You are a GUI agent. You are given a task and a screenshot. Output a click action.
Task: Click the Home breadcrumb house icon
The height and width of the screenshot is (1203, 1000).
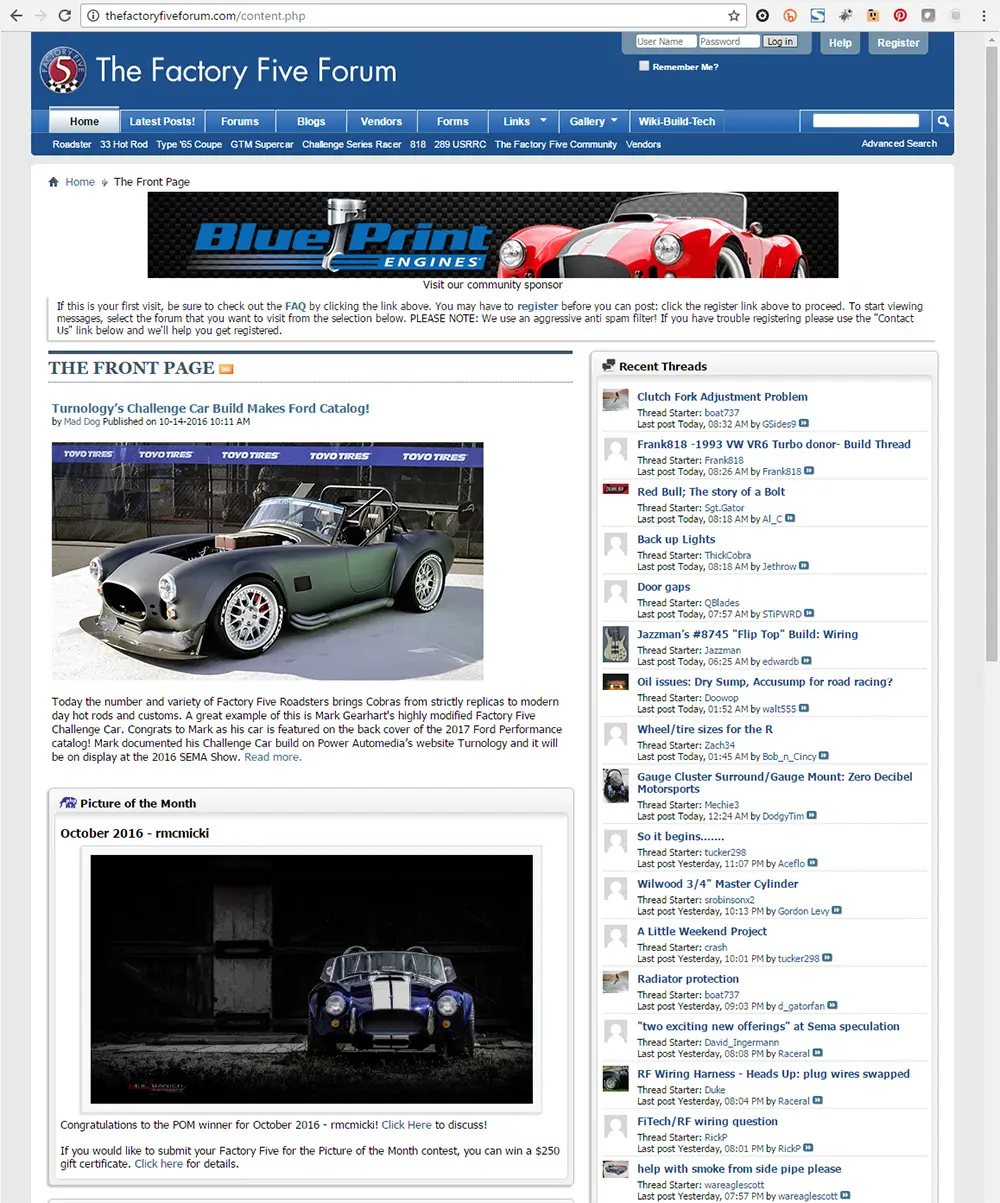51,182
